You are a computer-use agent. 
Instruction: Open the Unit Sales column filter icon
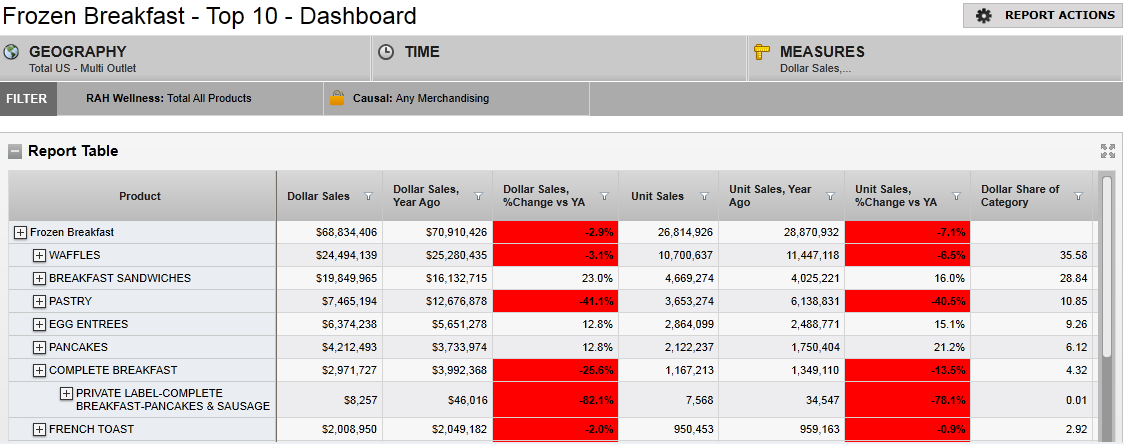[704, 196]
